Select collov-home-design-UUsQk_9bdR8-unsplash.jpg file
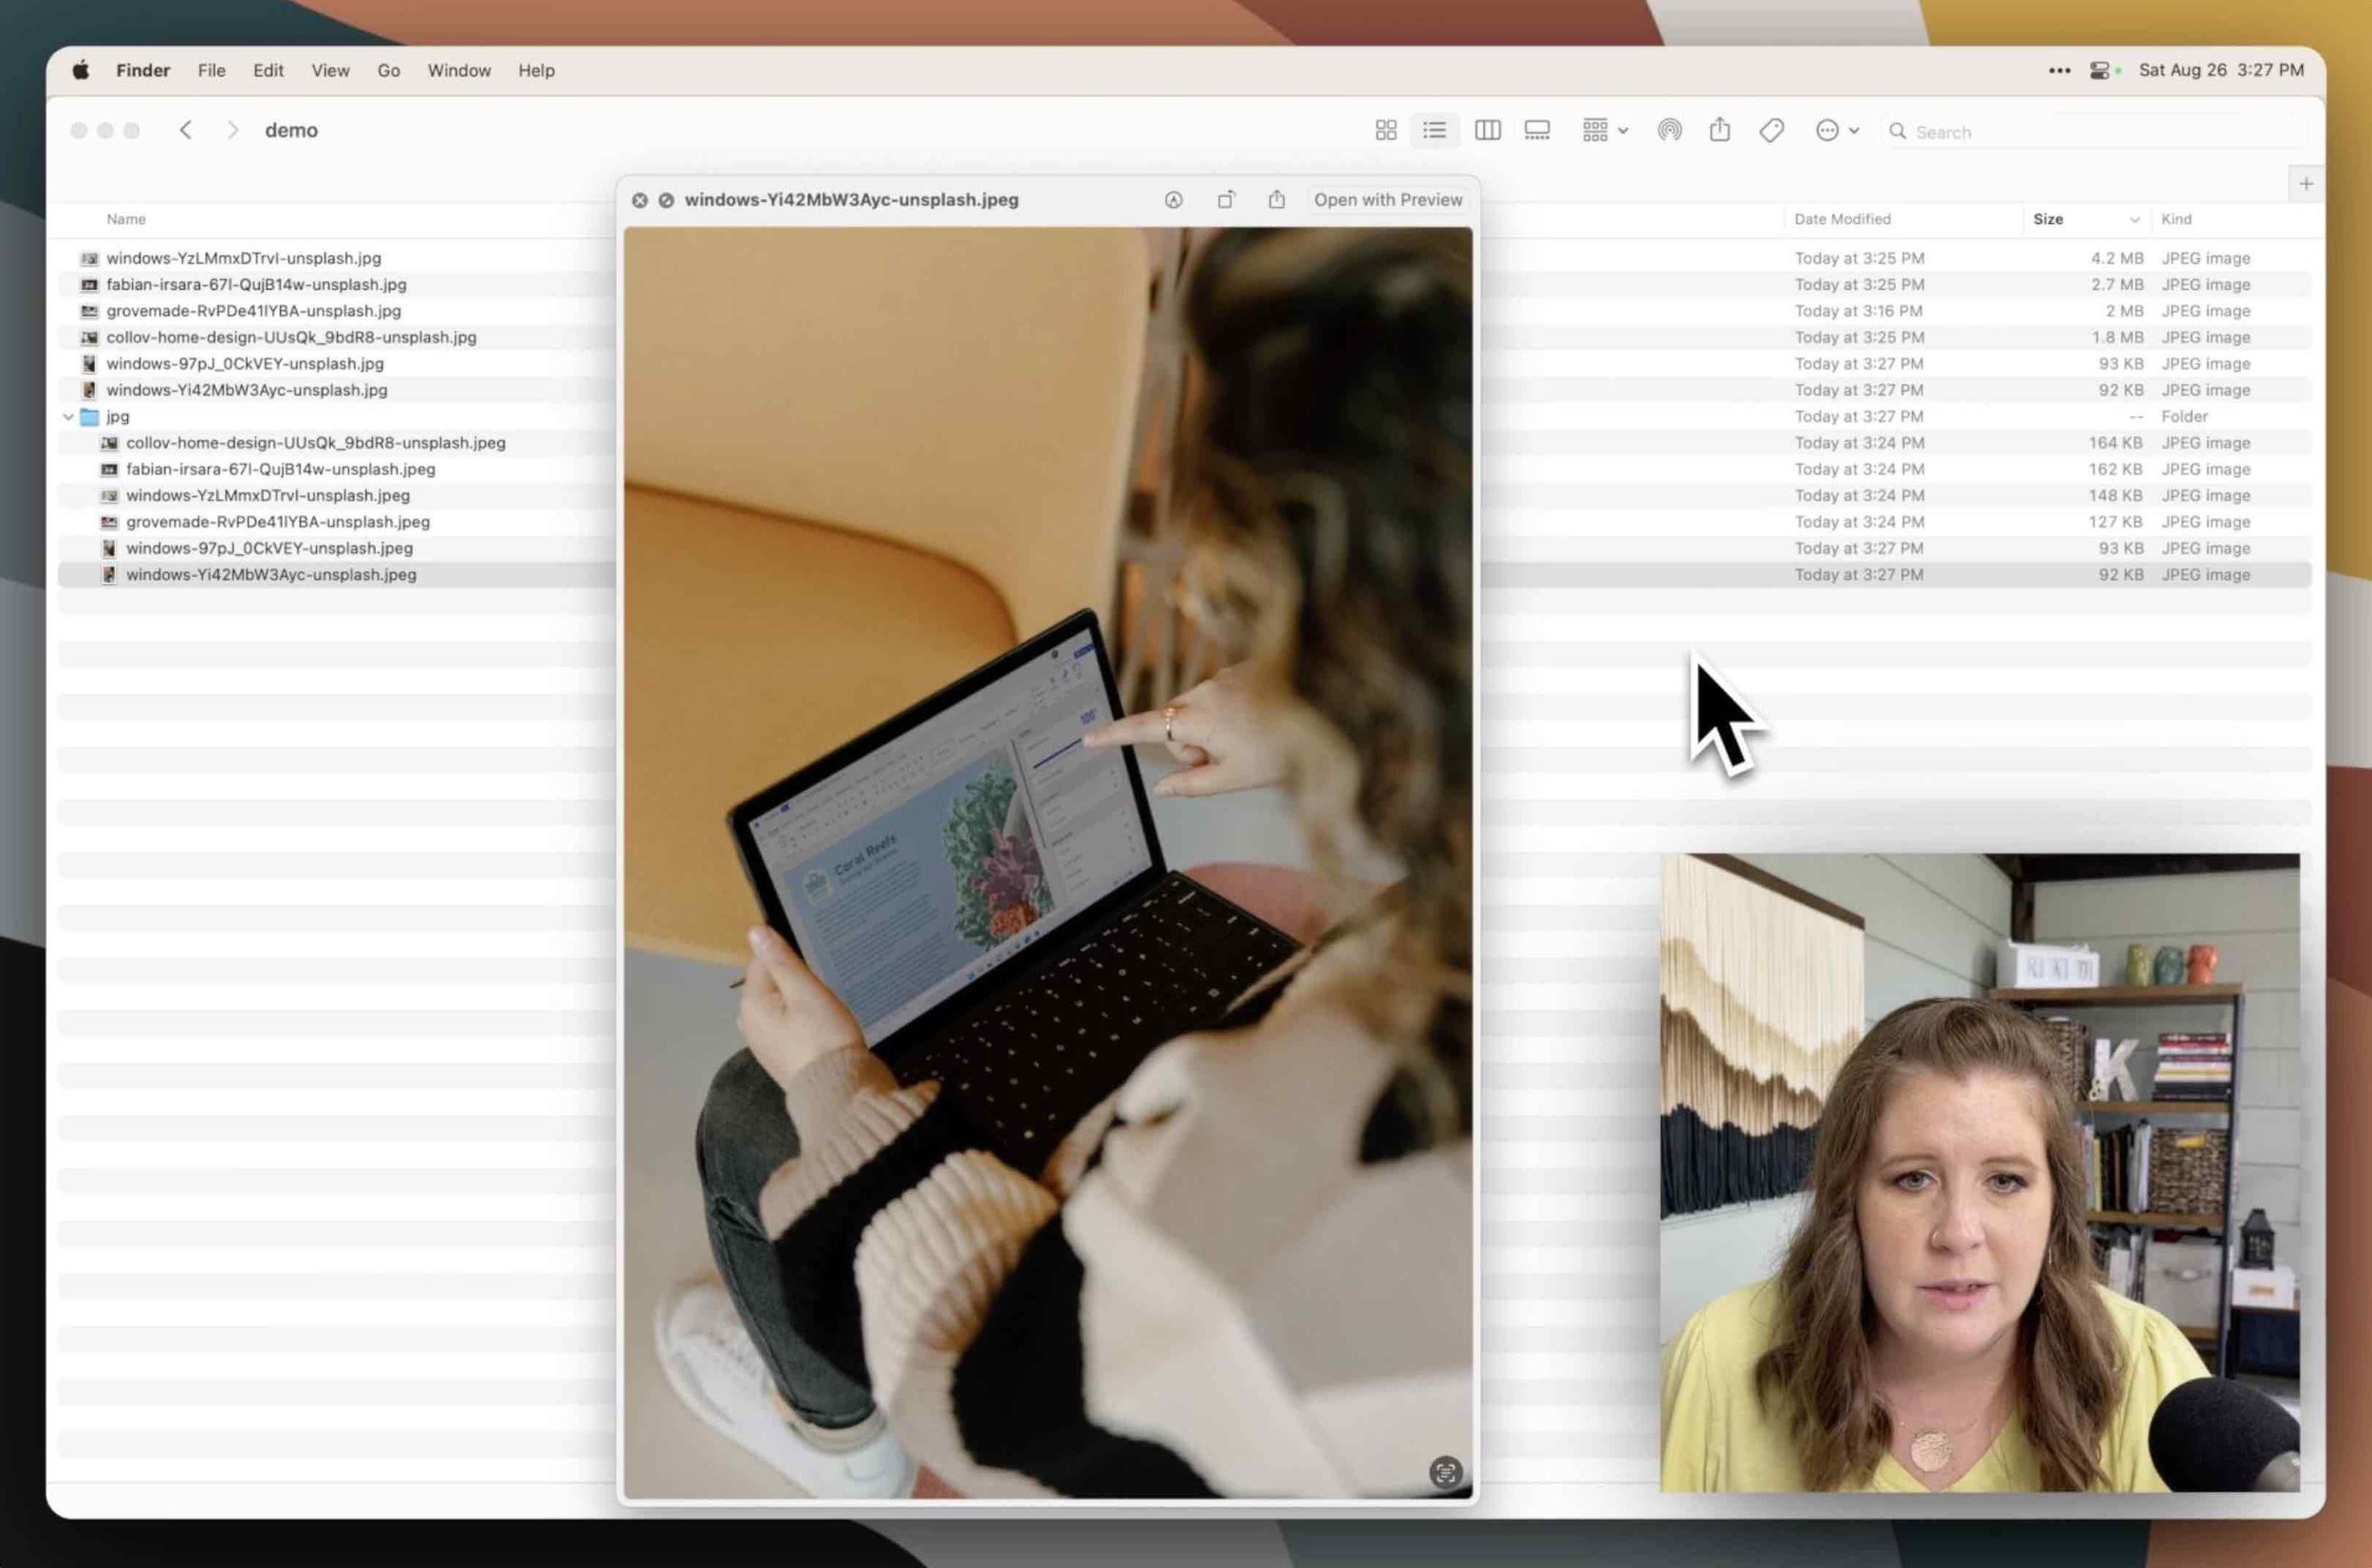 point(291,337)
